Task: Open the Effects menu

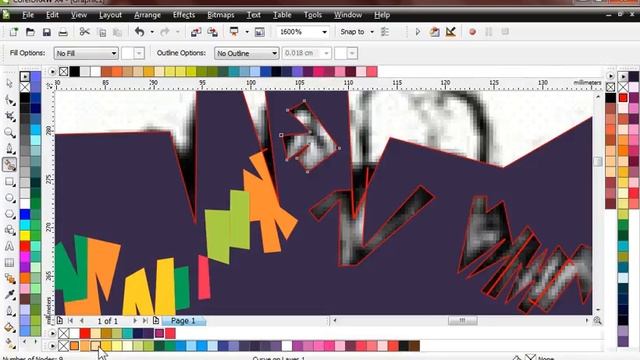Action: tap(184, 15)
